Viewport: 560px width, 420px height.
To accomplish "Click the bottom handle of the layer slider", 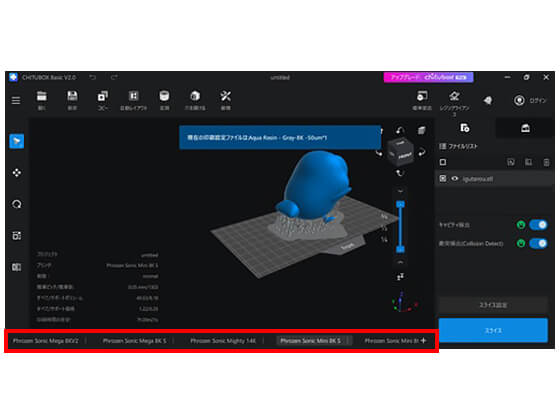I will pos(400,249).
